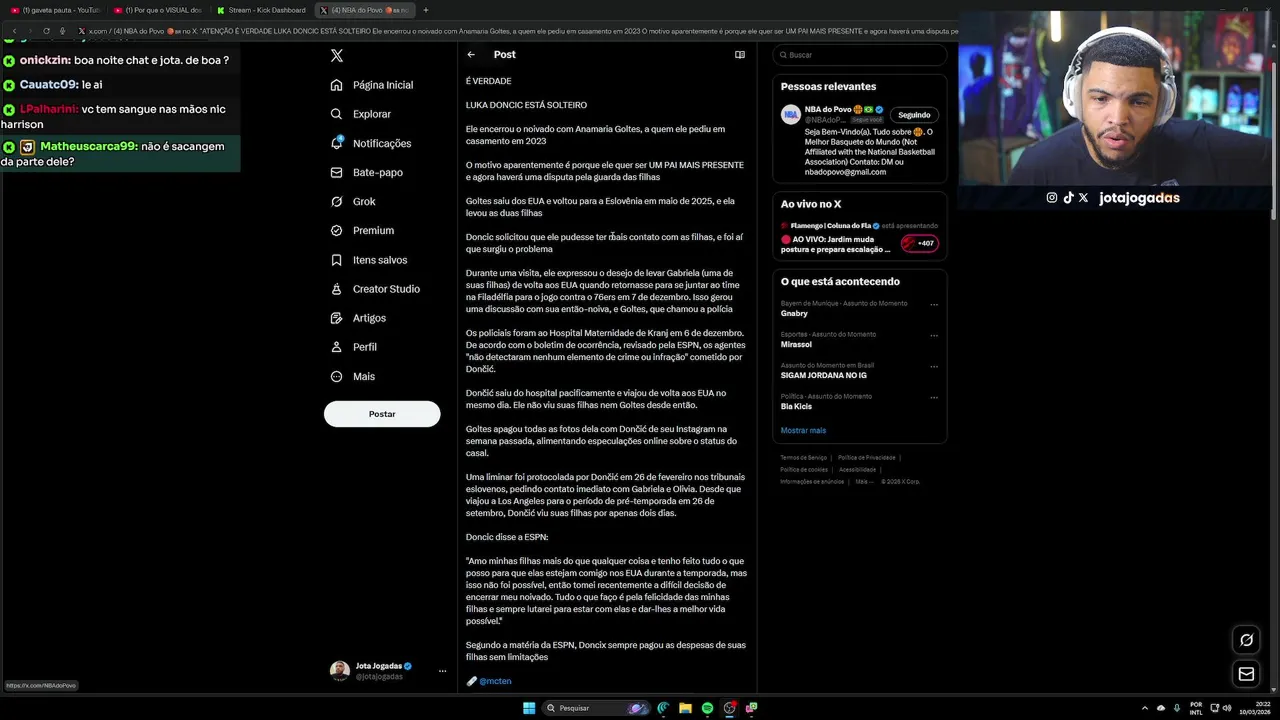Open Creator Studio icon
The height and width of the screenshot is (720, 1280).
(337, 289)
